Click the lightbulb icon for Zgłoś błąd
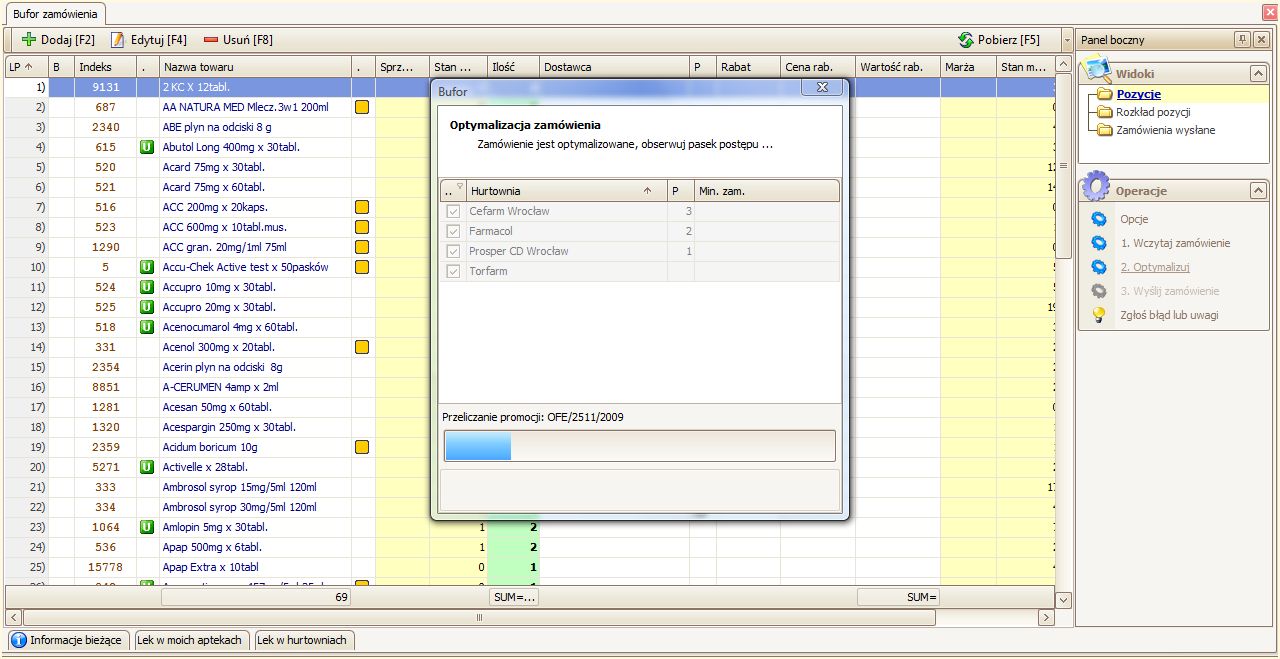The width and height of the screenshot is (1280, 659). (1099, 315)
